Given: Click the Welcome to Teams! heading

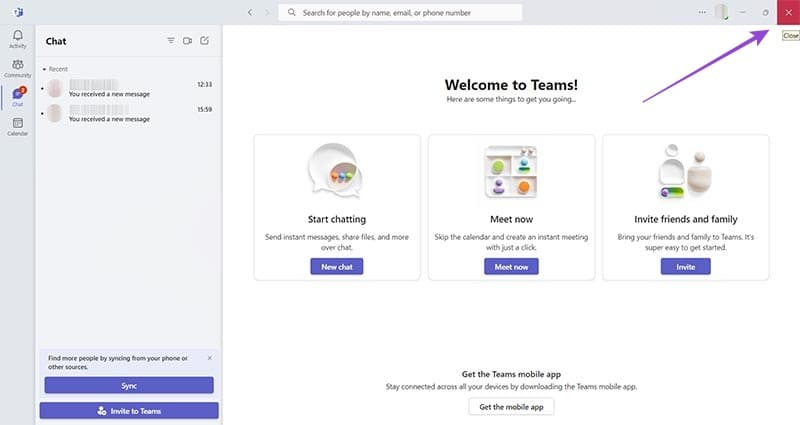Looking at the screenshot, I should click(x=511, y=85).
